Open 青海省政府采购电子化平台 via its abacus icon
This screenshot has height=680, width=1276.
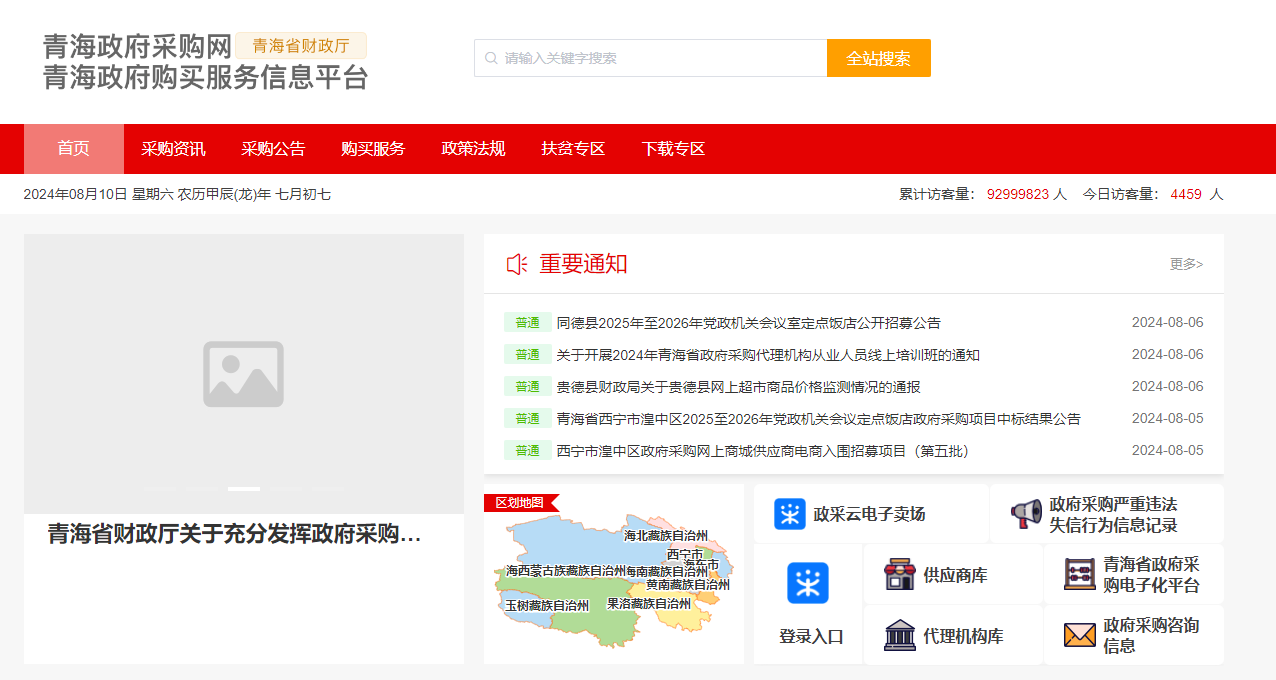(1079, 573)
